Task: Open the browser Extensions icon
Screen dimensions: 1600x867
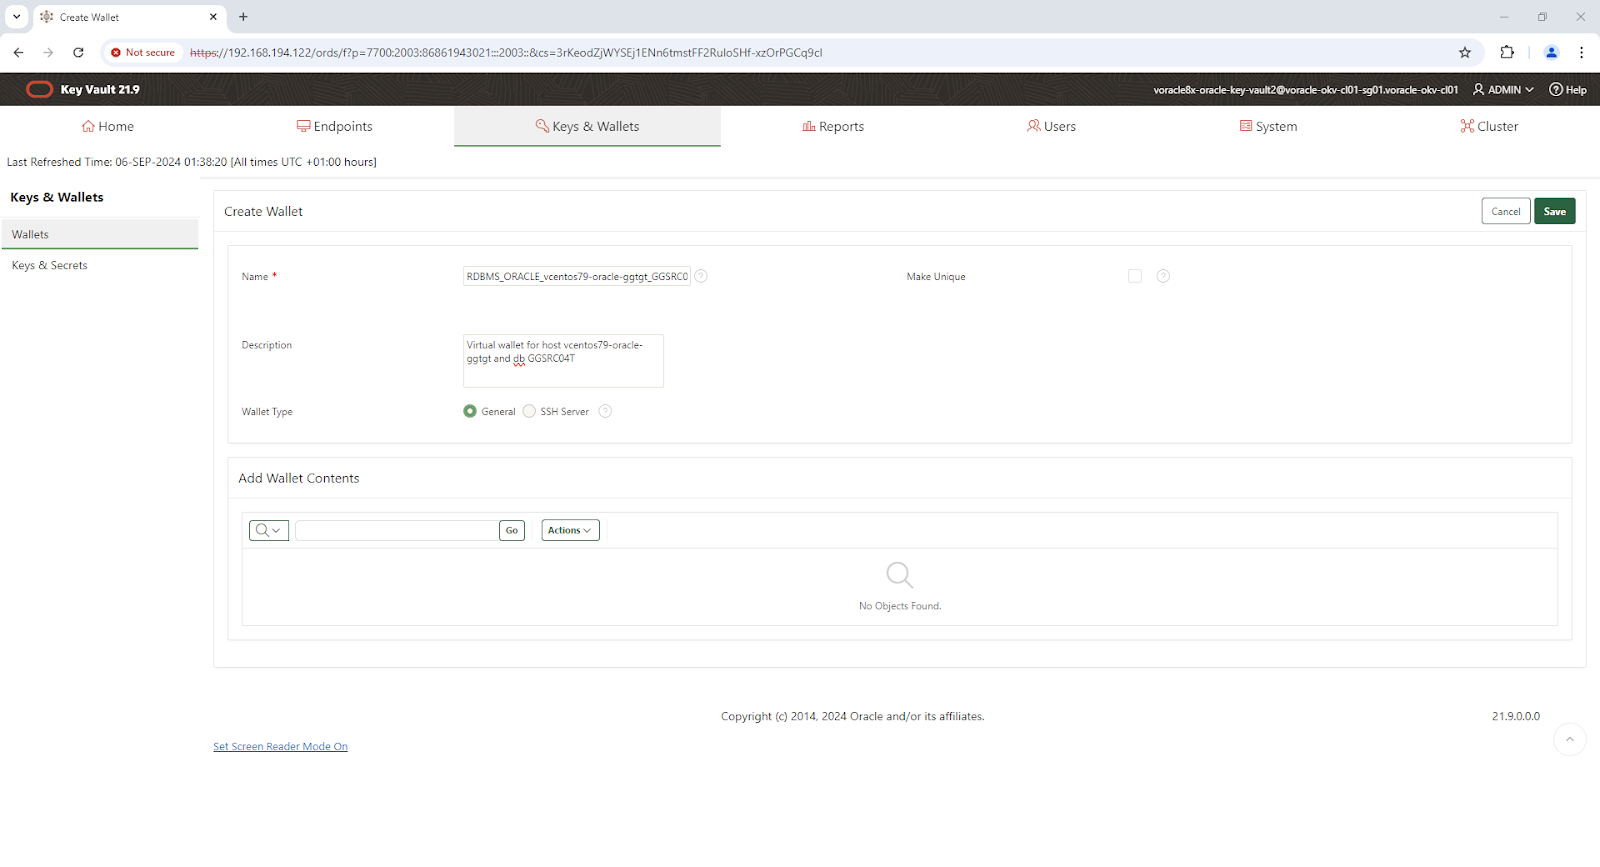Action: point(1507,52)
